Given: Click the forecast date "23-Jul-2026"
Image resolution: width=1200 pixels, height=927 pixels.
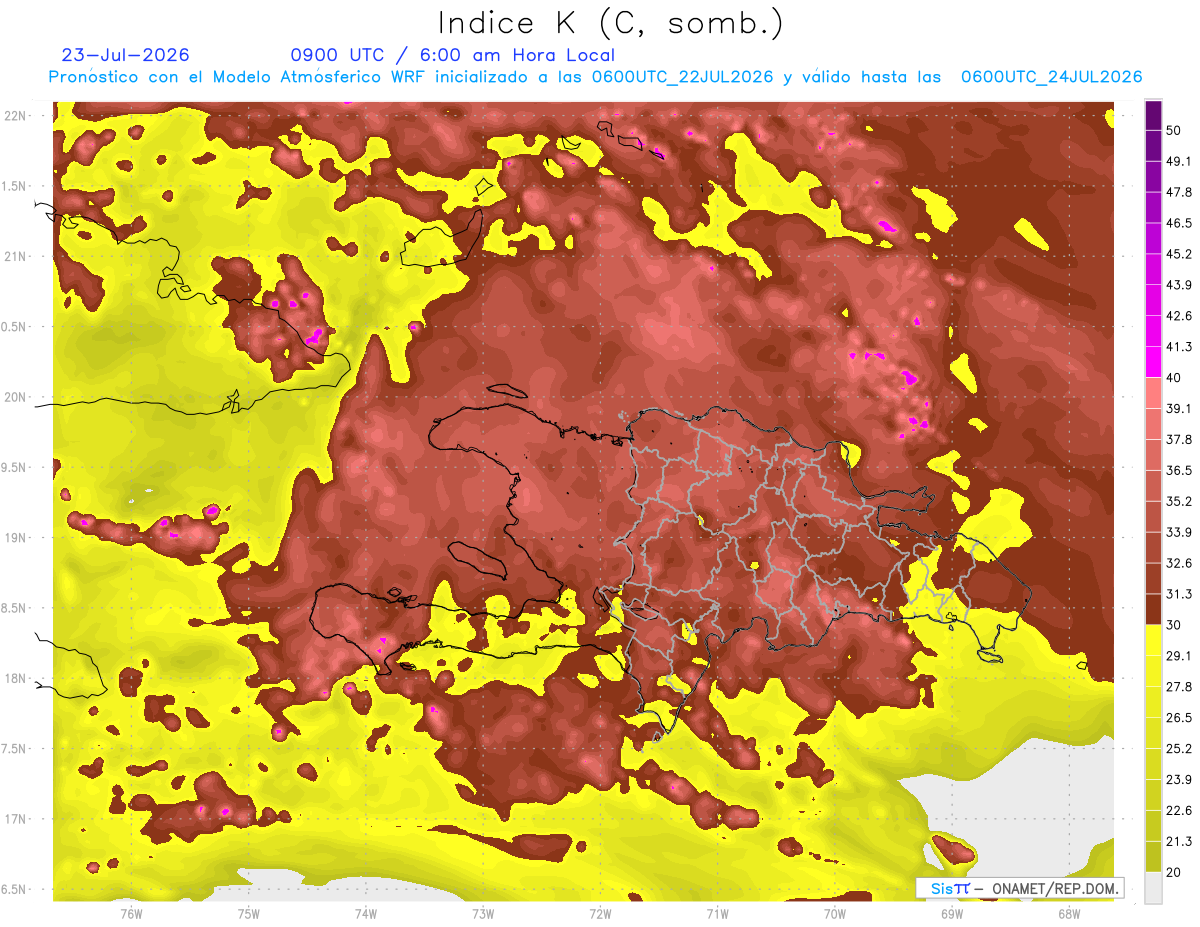Looking at the screenshot, I should point(125,55).
